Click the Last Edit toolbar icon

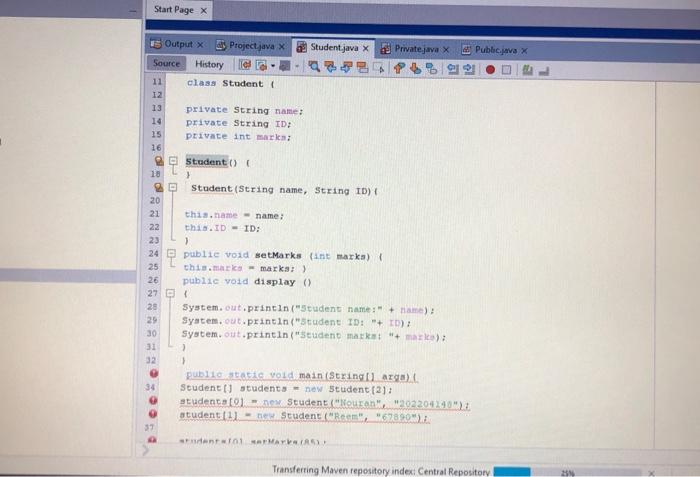pos(245,65)
